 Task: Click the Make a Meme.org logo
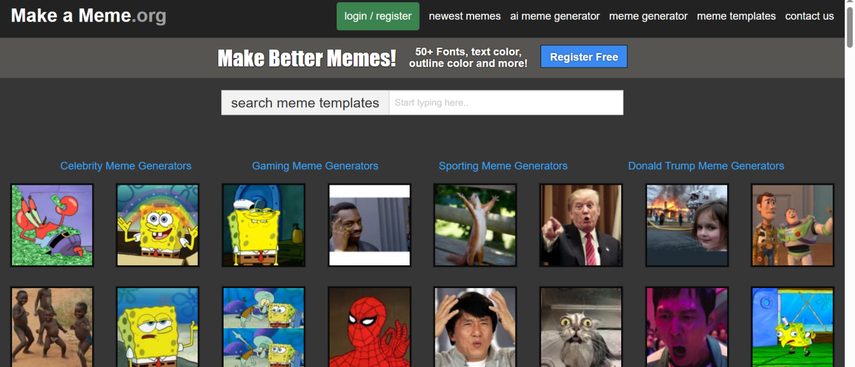pyautogui.click(x=88, y=16)
